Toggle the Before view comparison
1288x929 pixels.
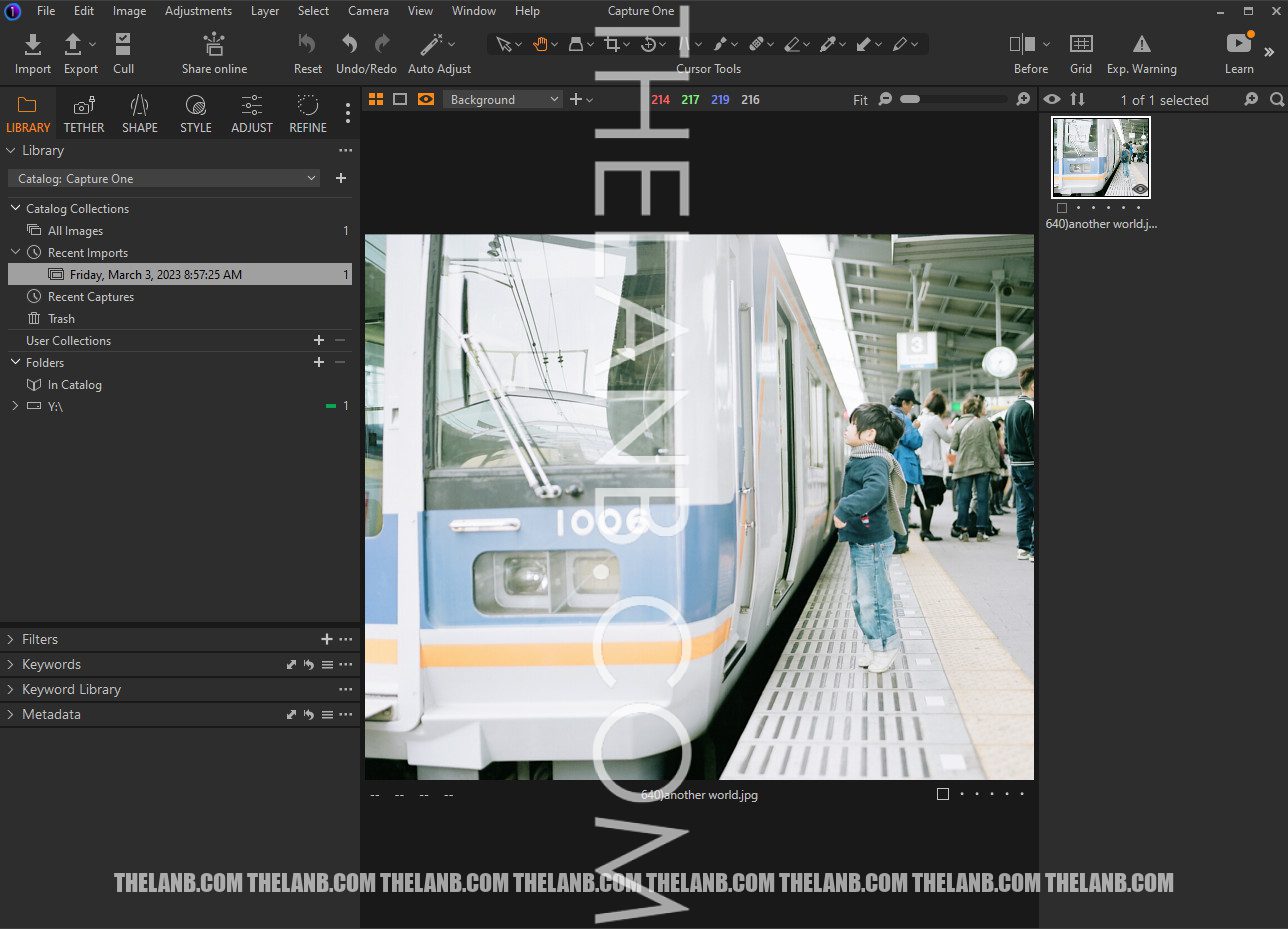pyautogui.click(x=1023, y=45)
